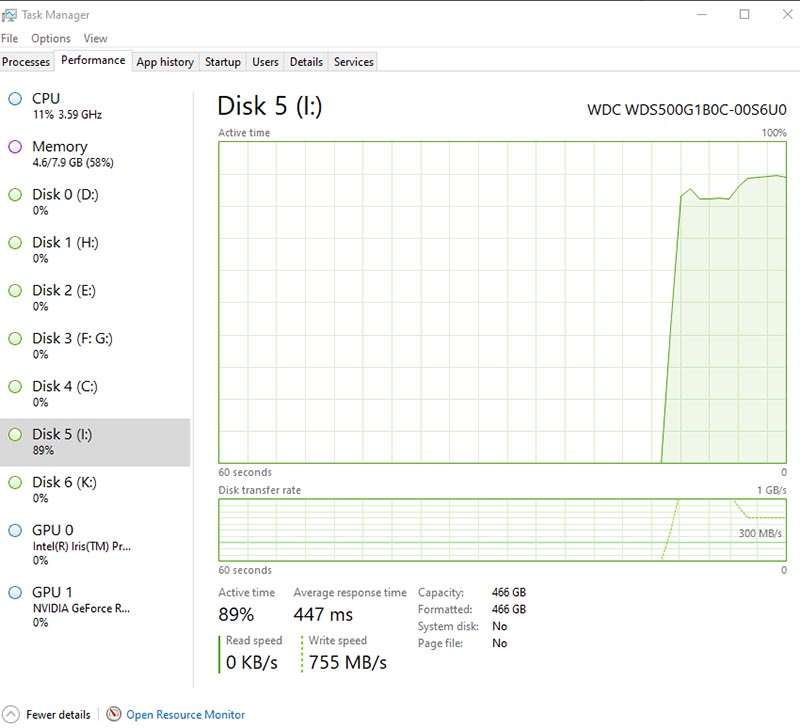Click the Task Manager title bar icon

coord(9,15)
